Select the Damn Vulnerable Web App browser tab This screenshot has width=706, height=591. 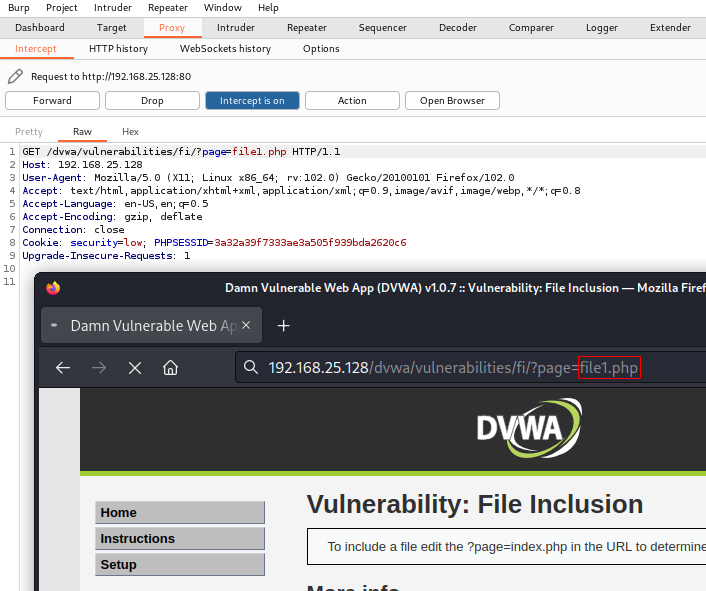[x=151, y=325]
